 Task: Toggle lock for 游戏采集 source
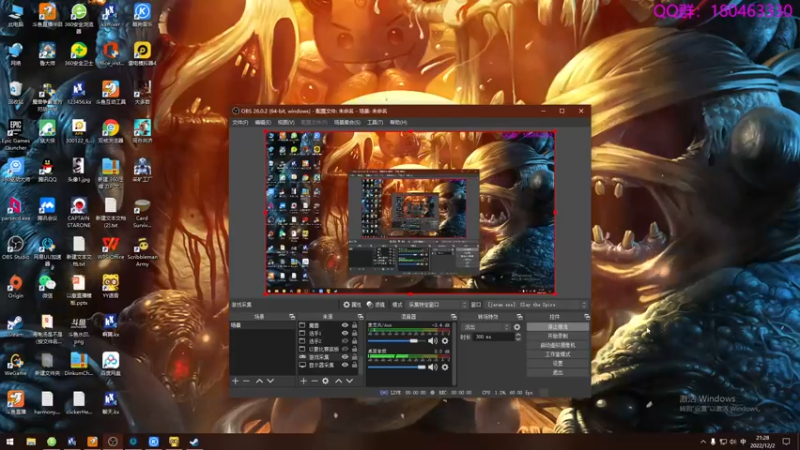pyautogui.click(x=354, y=357)
